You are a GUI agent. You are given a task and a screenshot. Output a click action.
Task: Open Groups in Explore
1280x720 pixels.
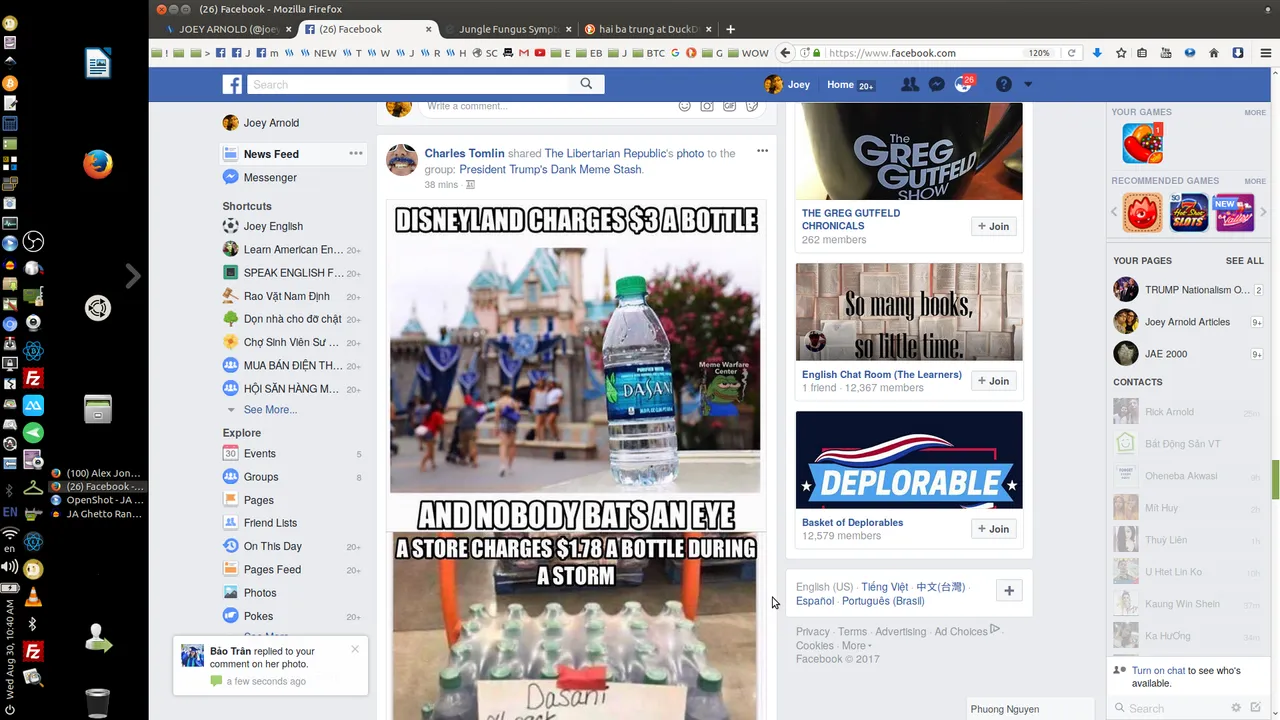coord(261,477)
